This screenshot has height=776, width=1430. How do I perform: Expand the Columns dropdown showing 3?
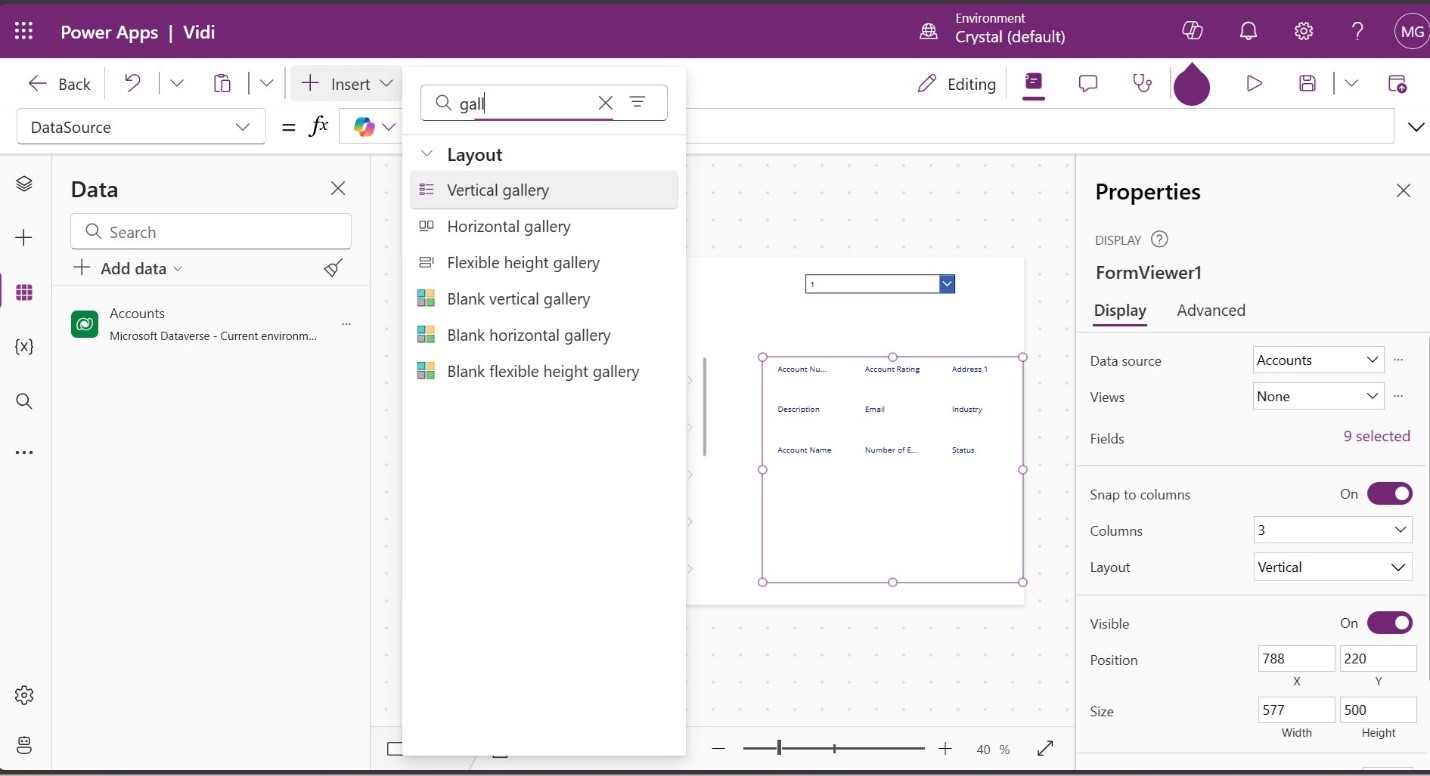[1332, 530]
